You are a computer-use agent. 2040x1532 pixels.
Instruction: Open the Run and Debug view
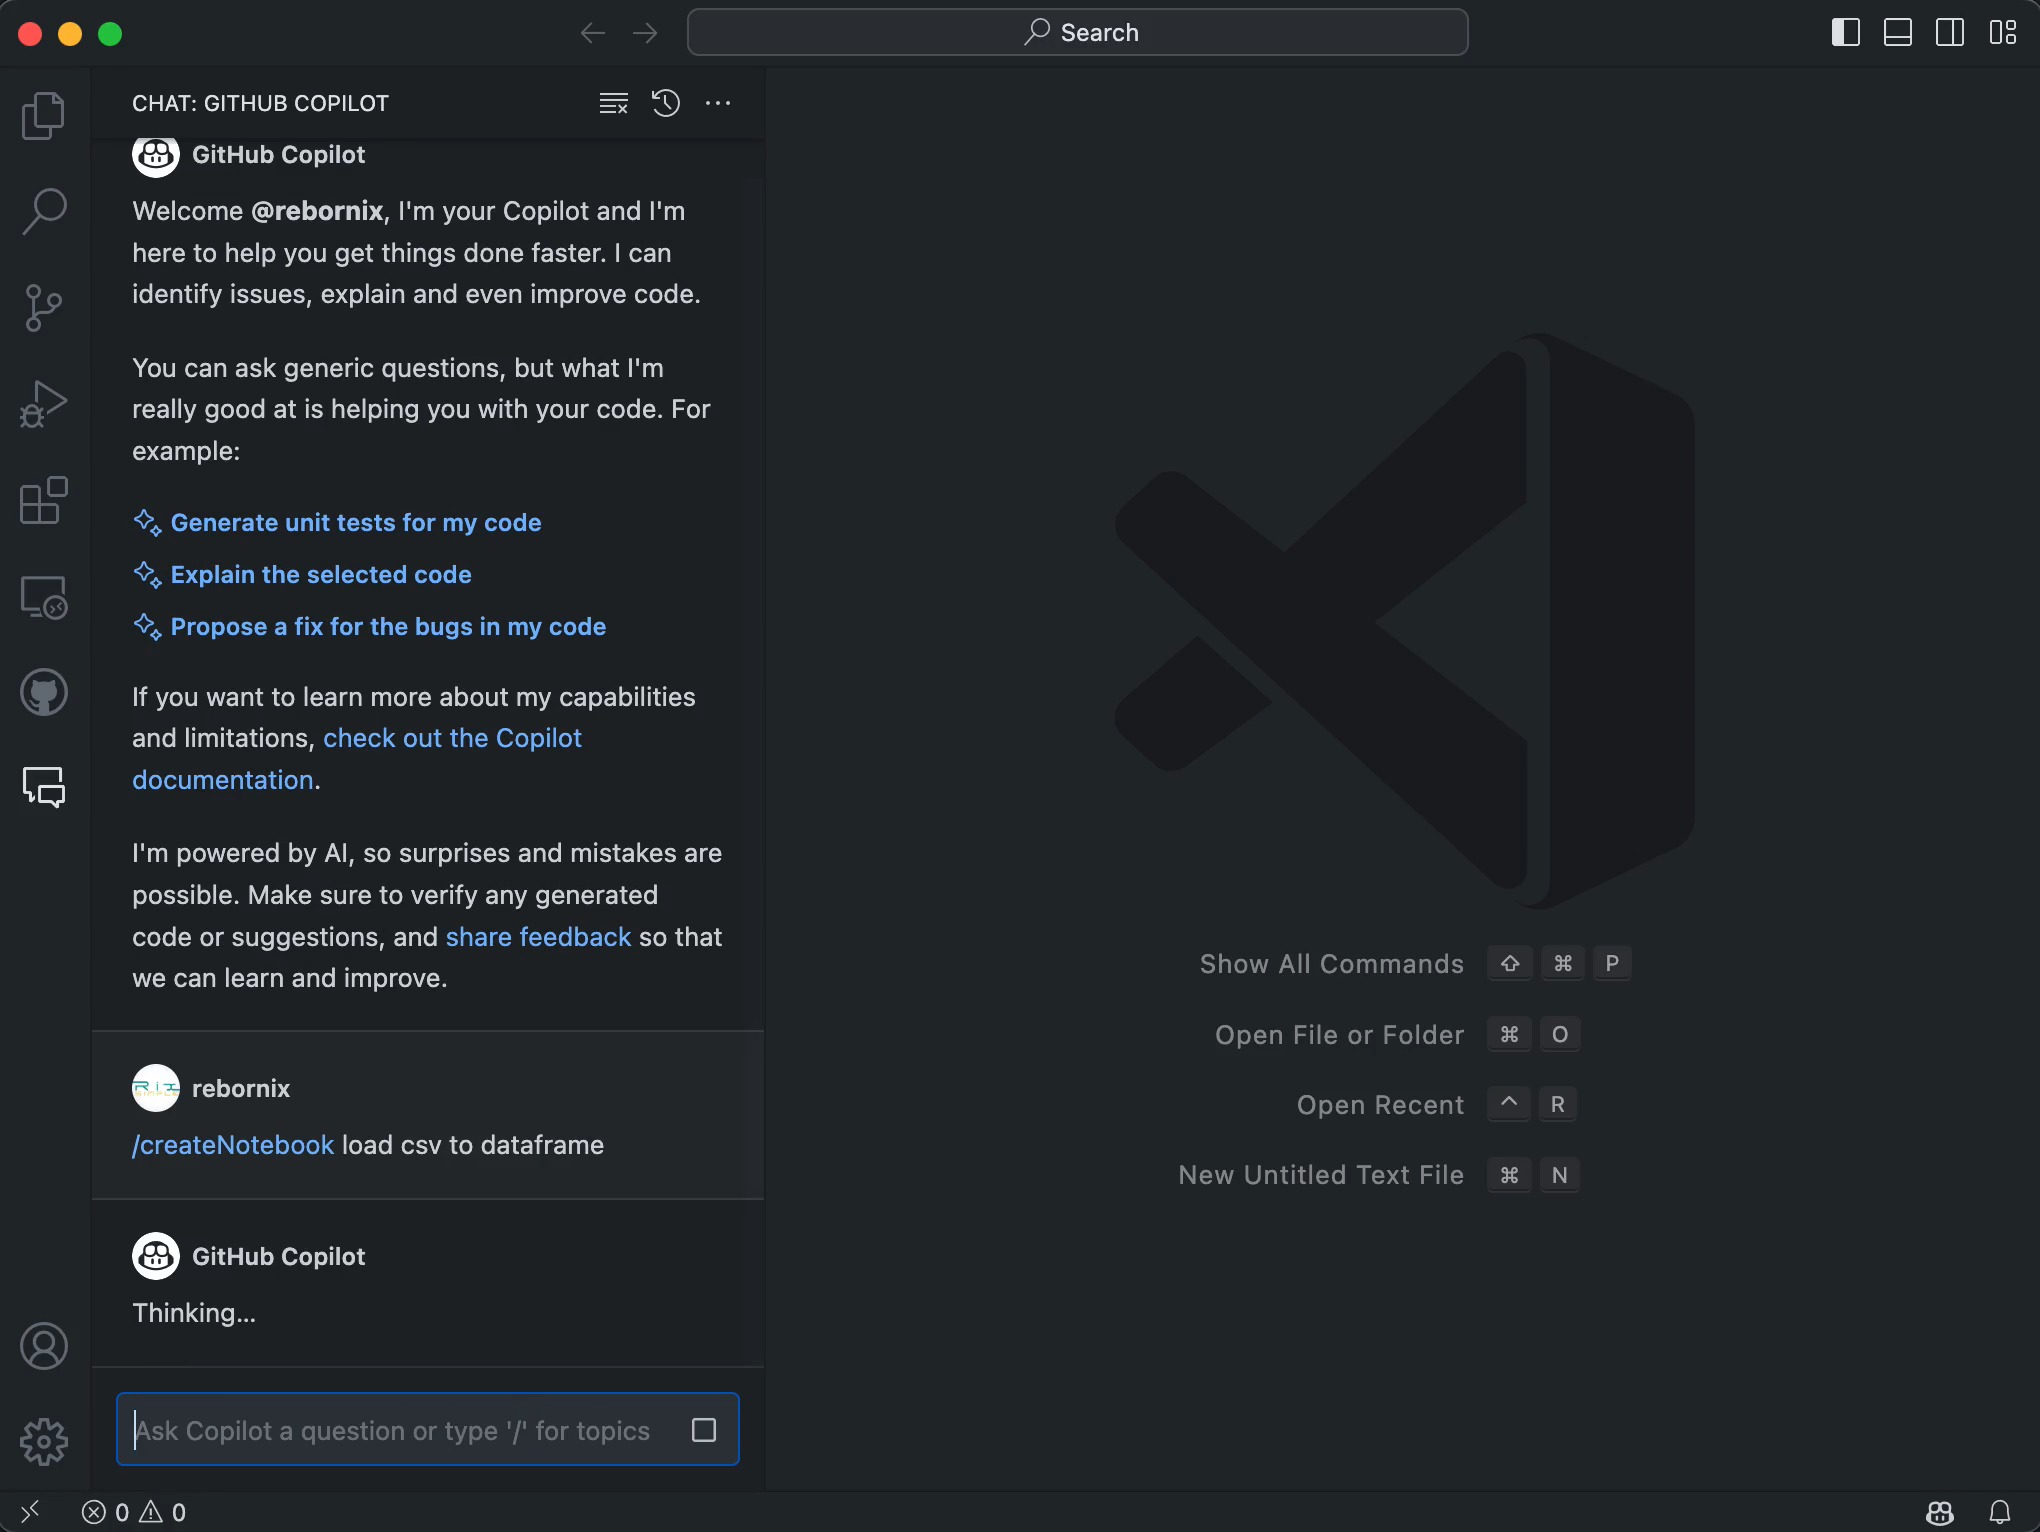pos(43,403)
